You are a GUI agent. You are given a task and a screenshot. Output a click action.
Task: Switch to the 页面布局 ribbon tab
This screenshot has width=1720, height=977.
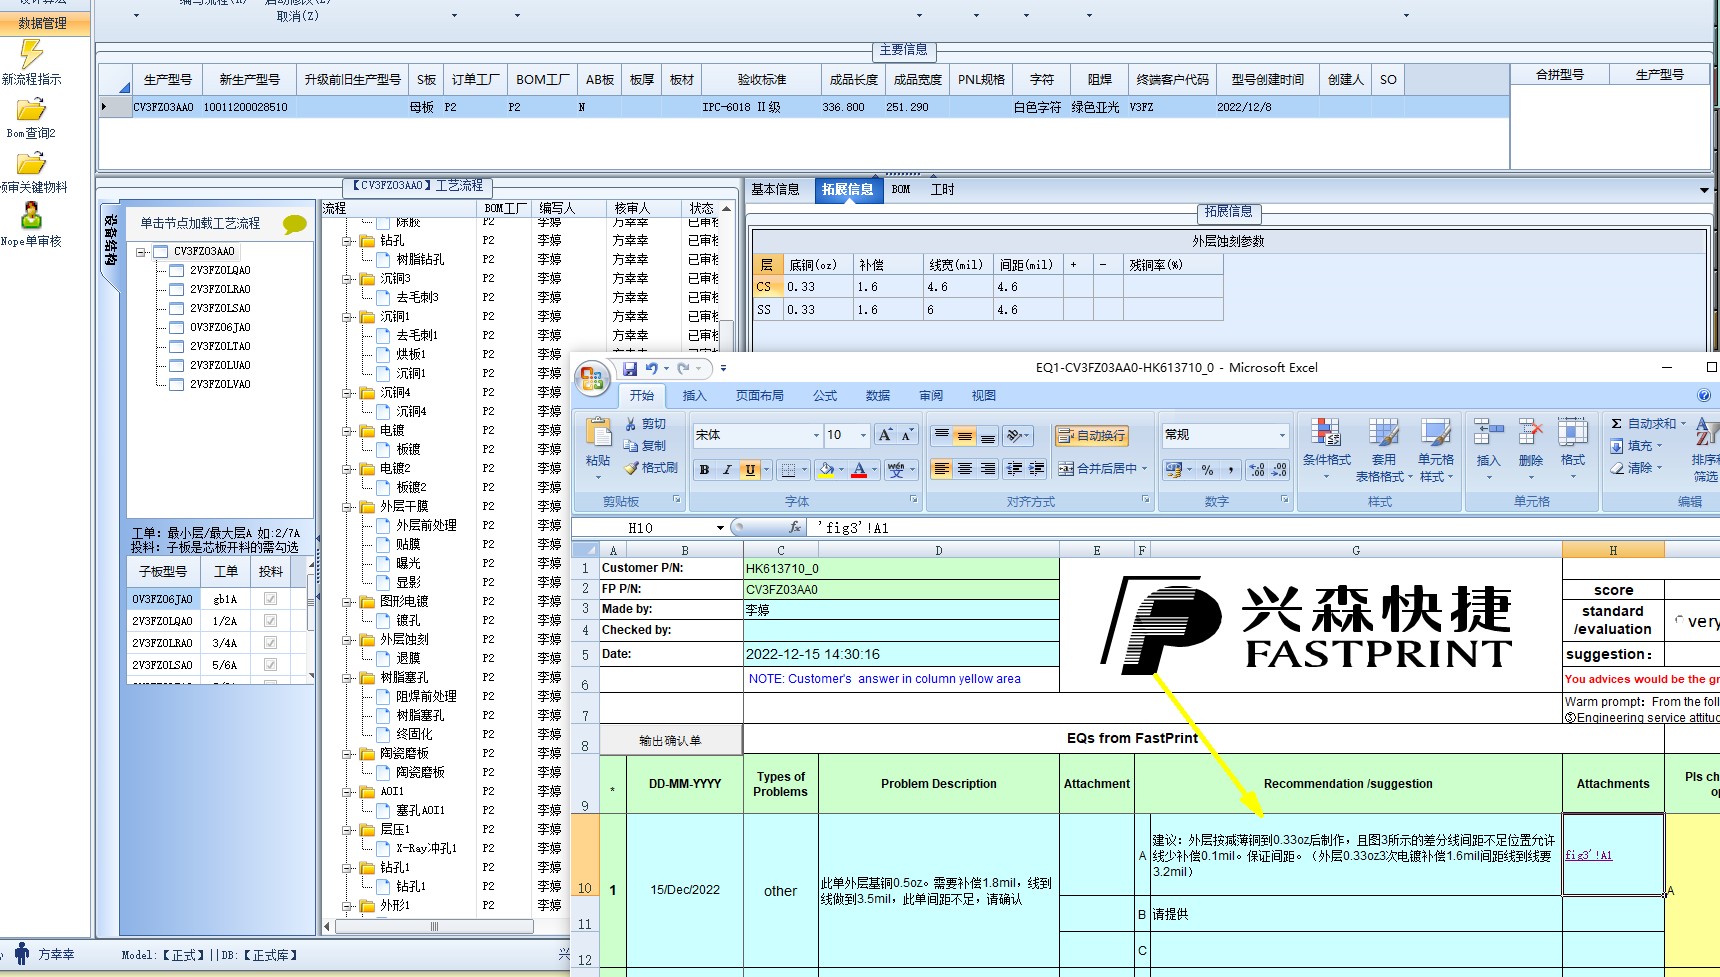point(760,396)
